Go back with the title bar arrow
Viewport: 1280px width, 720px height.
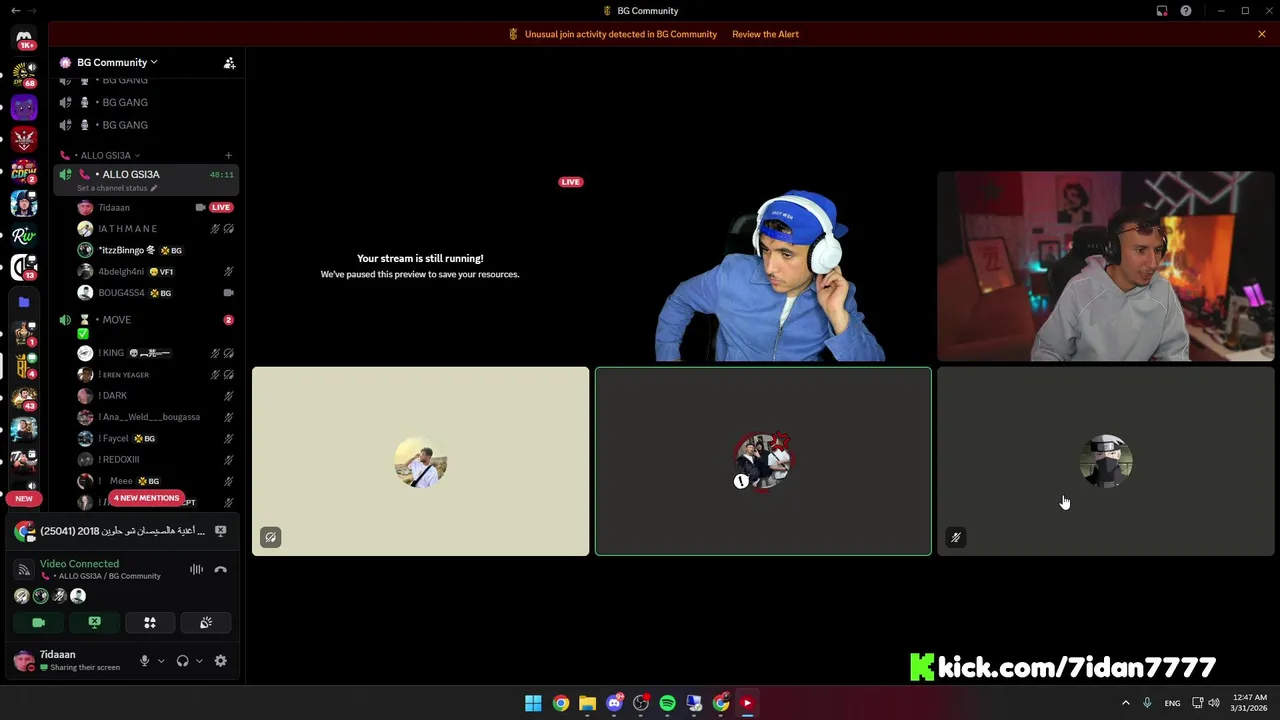point(15,11)
